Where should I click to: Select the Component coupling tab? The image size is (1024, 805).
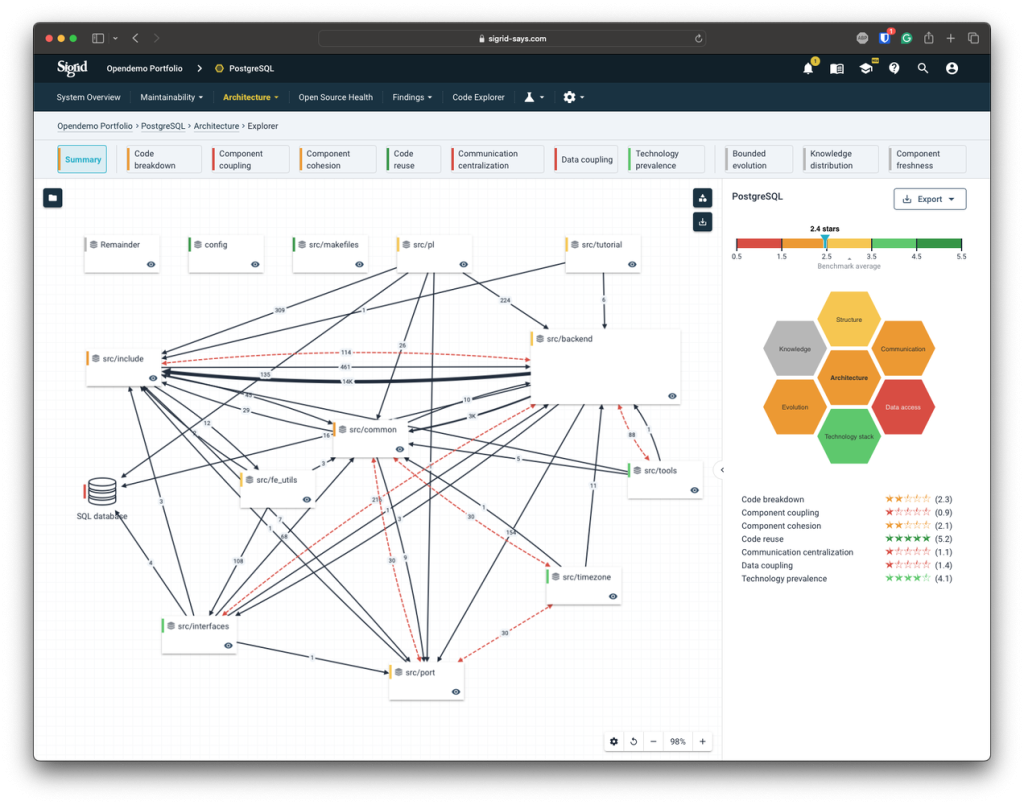click(x=250, y=159)
